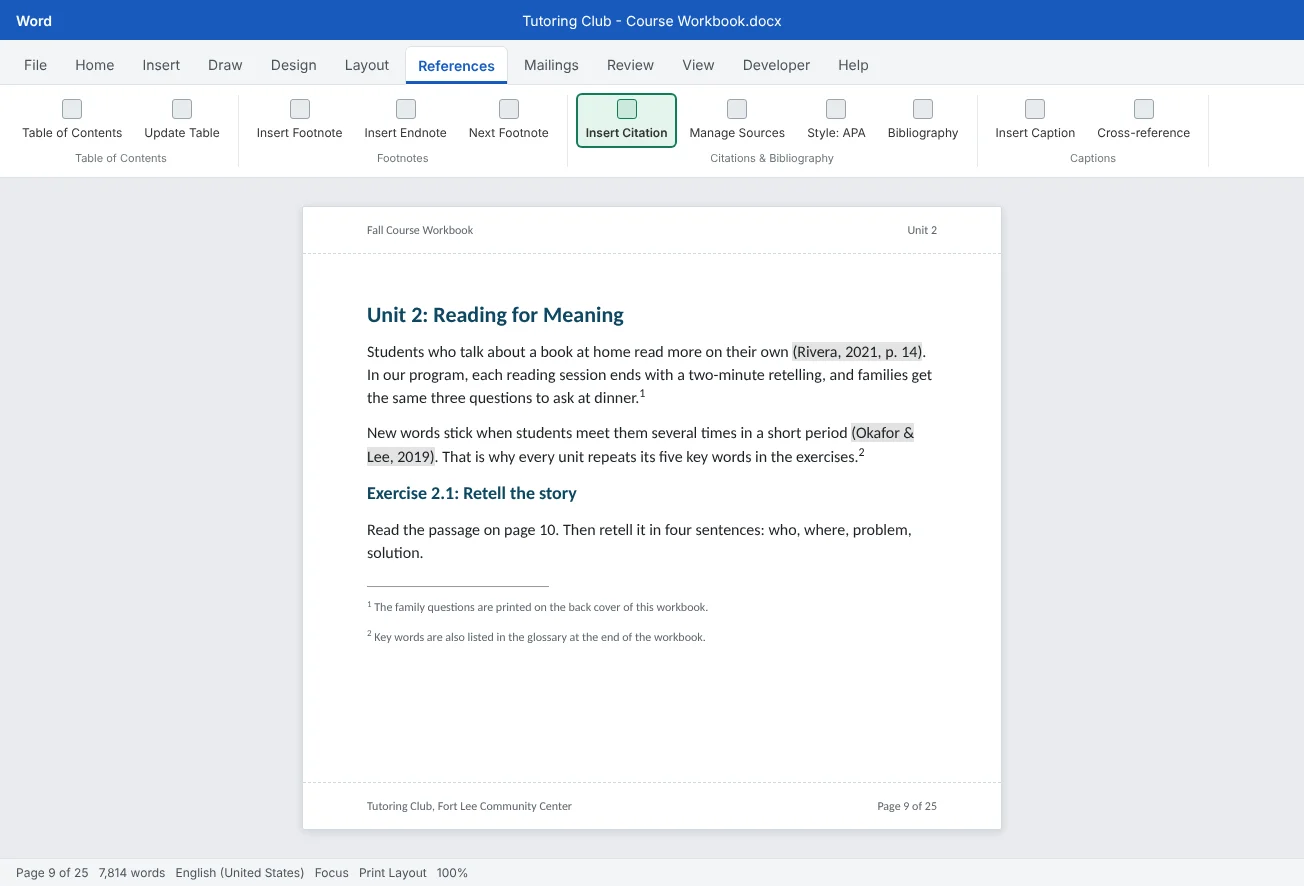
Task: Click the Update Table icon
Action: point(182,109)
